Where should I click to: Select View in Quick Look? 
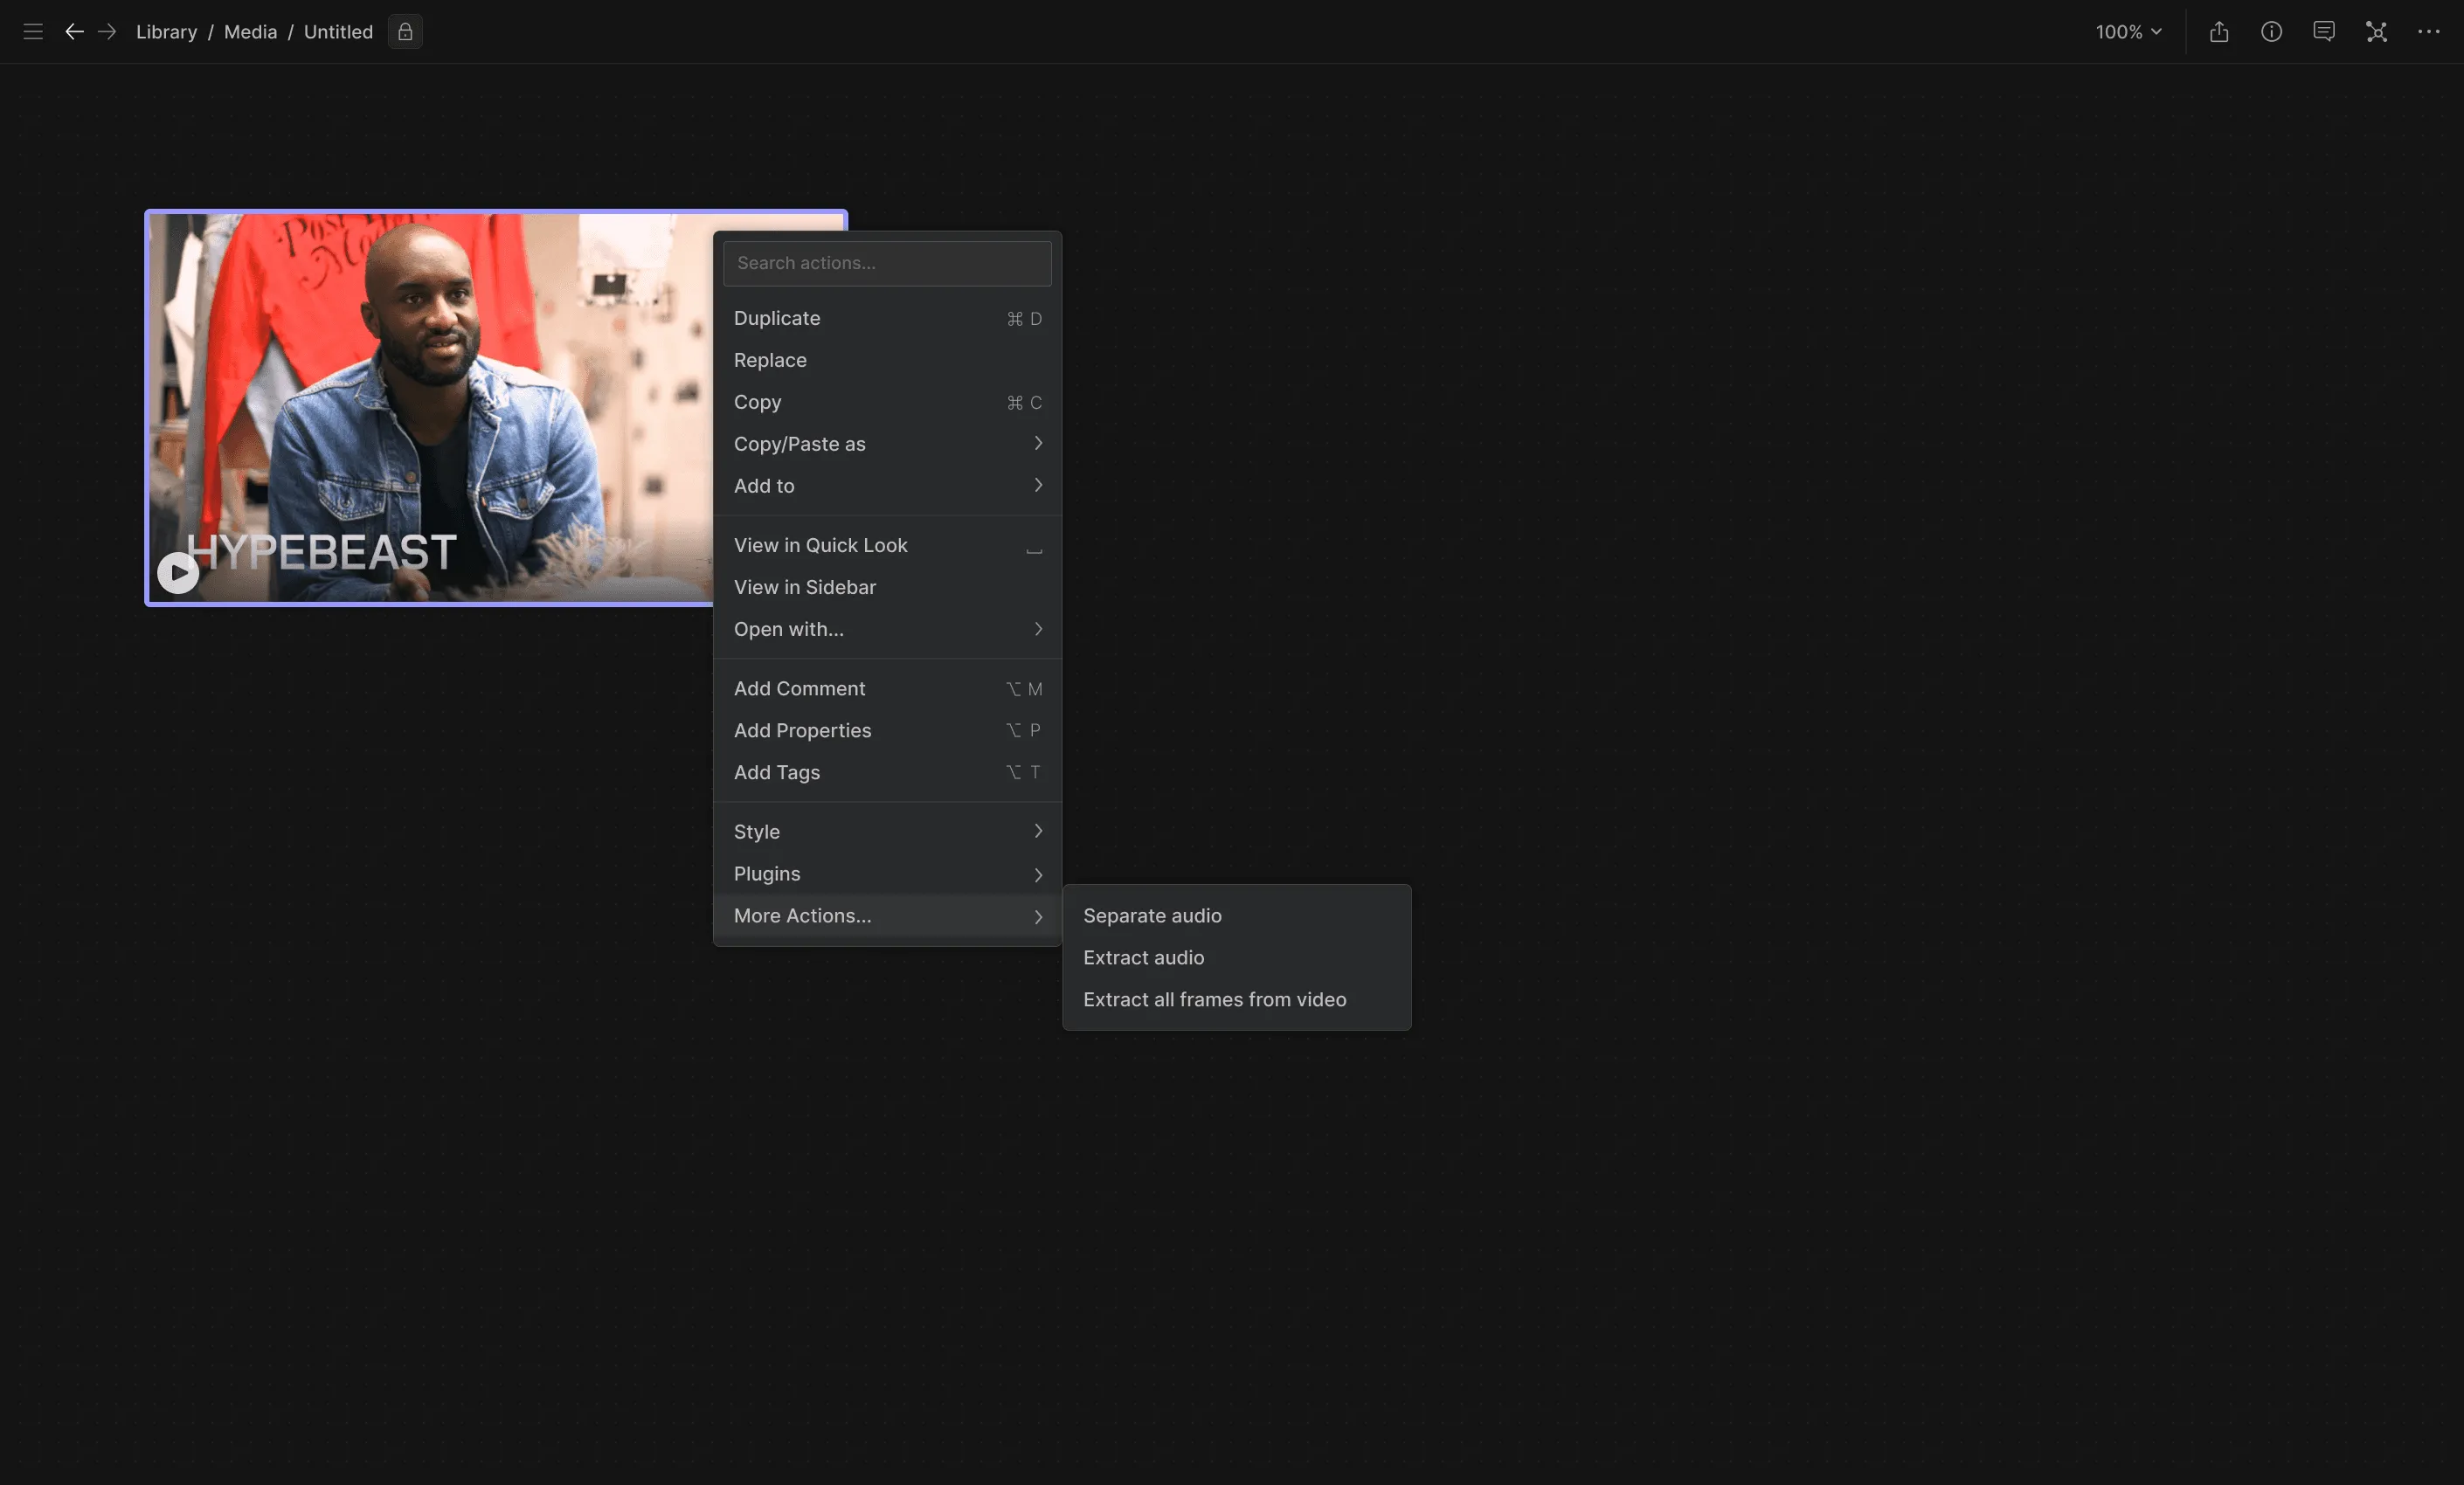click(887, 545)
